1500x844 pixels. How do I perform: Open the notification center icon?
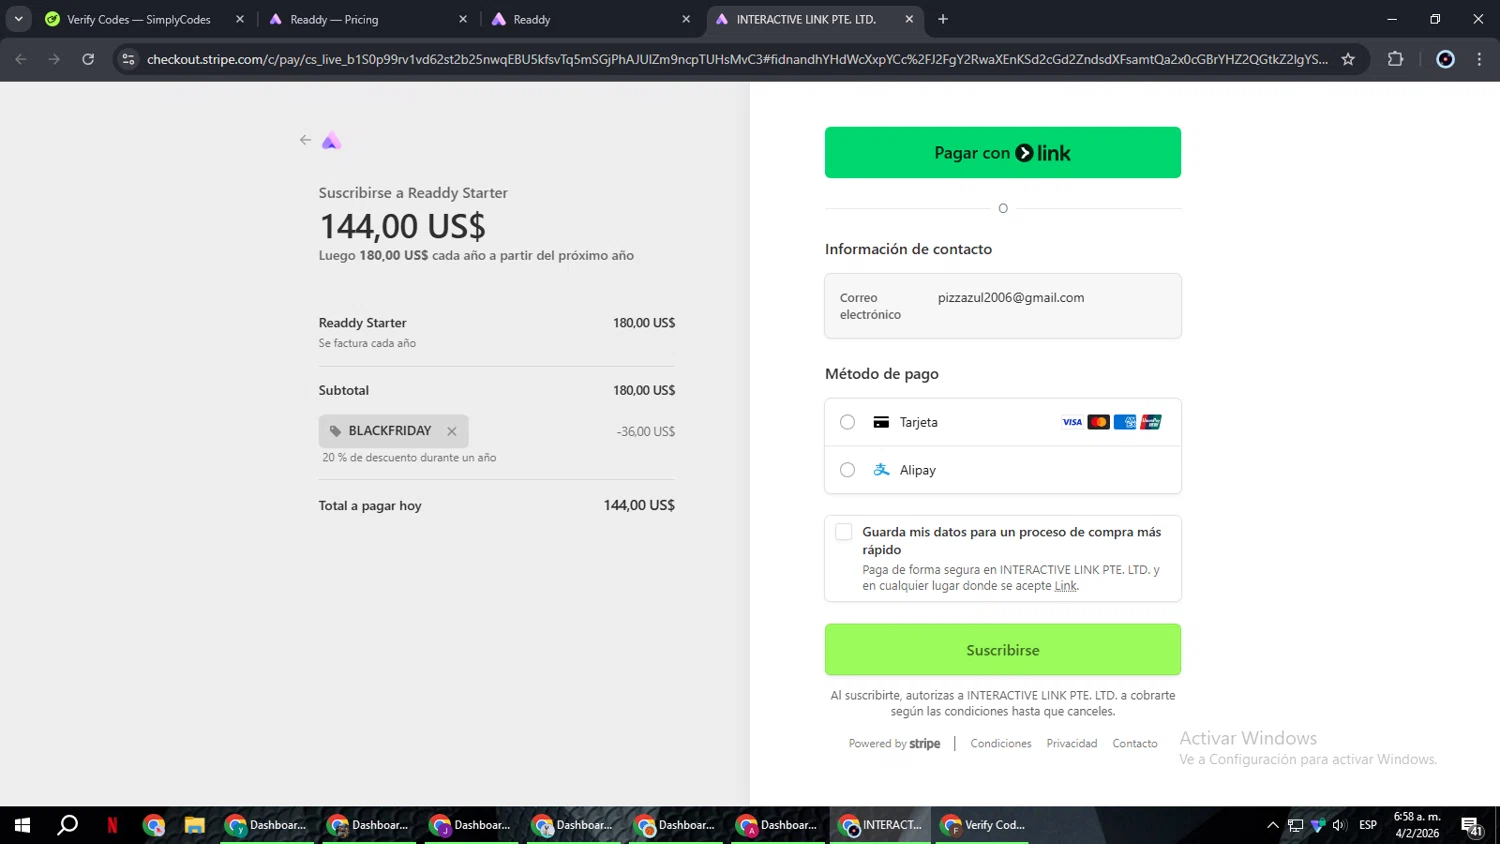click(1471, 826)
